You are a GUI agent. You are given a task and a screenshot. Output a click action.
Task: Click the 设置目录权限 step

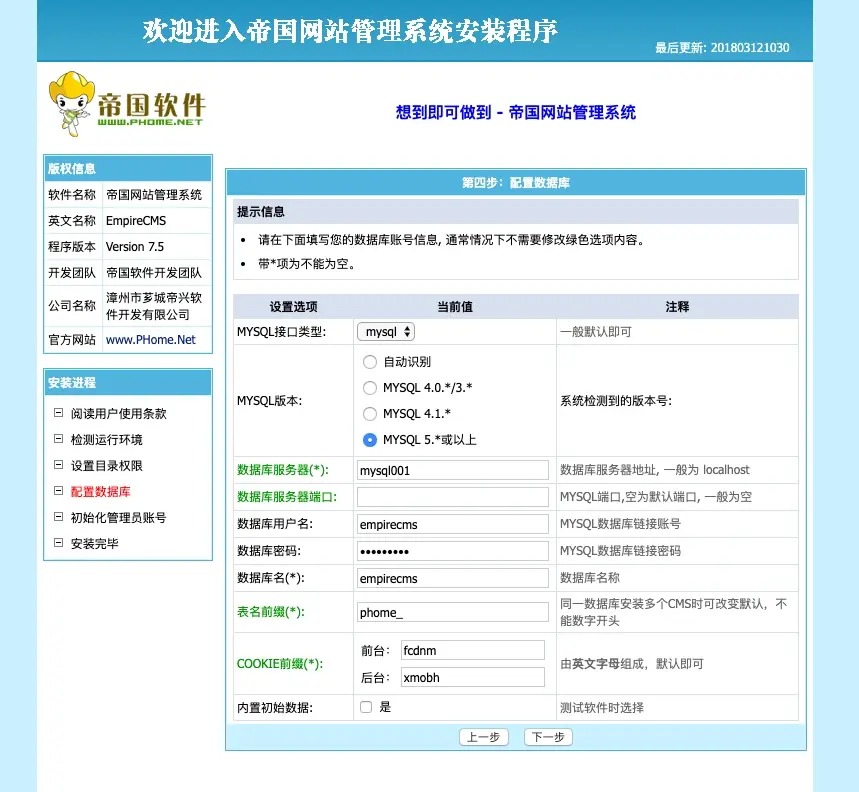(x=106, y=466)
